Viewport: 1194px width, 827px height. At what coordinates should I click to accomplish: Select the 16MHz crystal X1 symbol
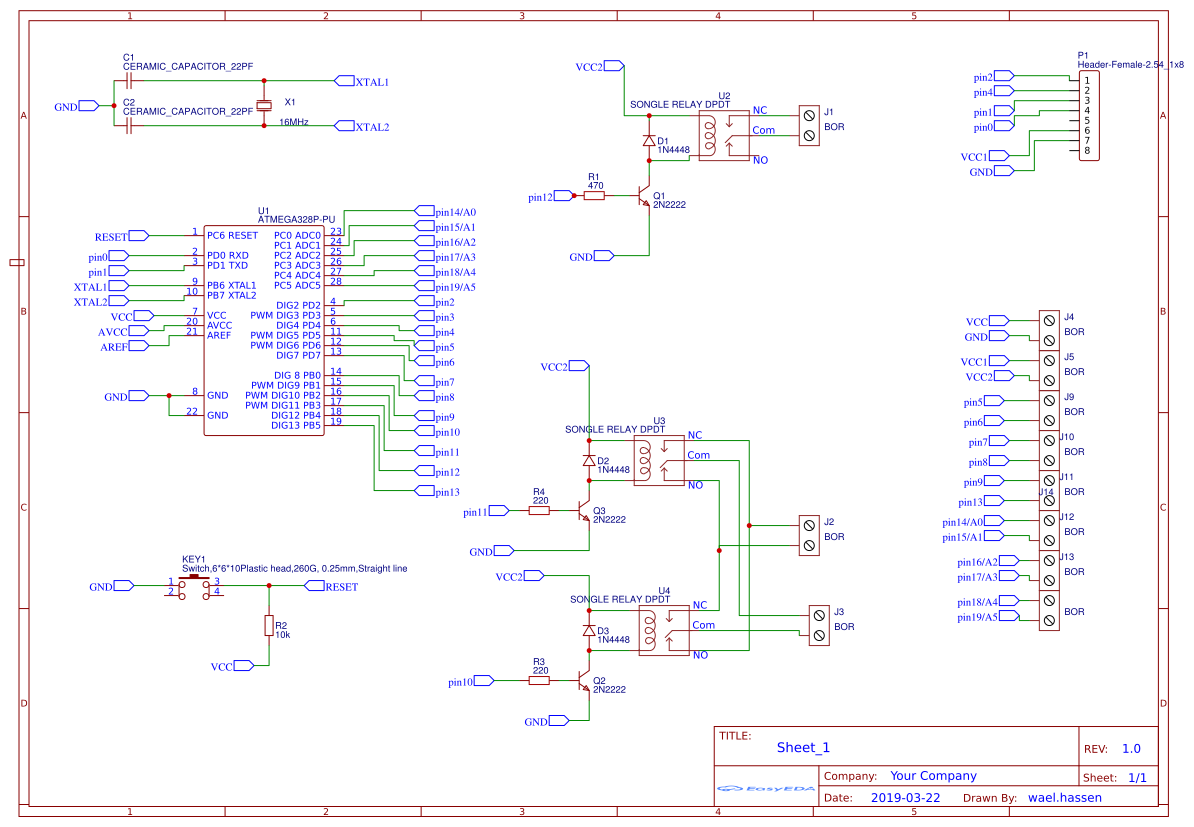tap(263, 105)
